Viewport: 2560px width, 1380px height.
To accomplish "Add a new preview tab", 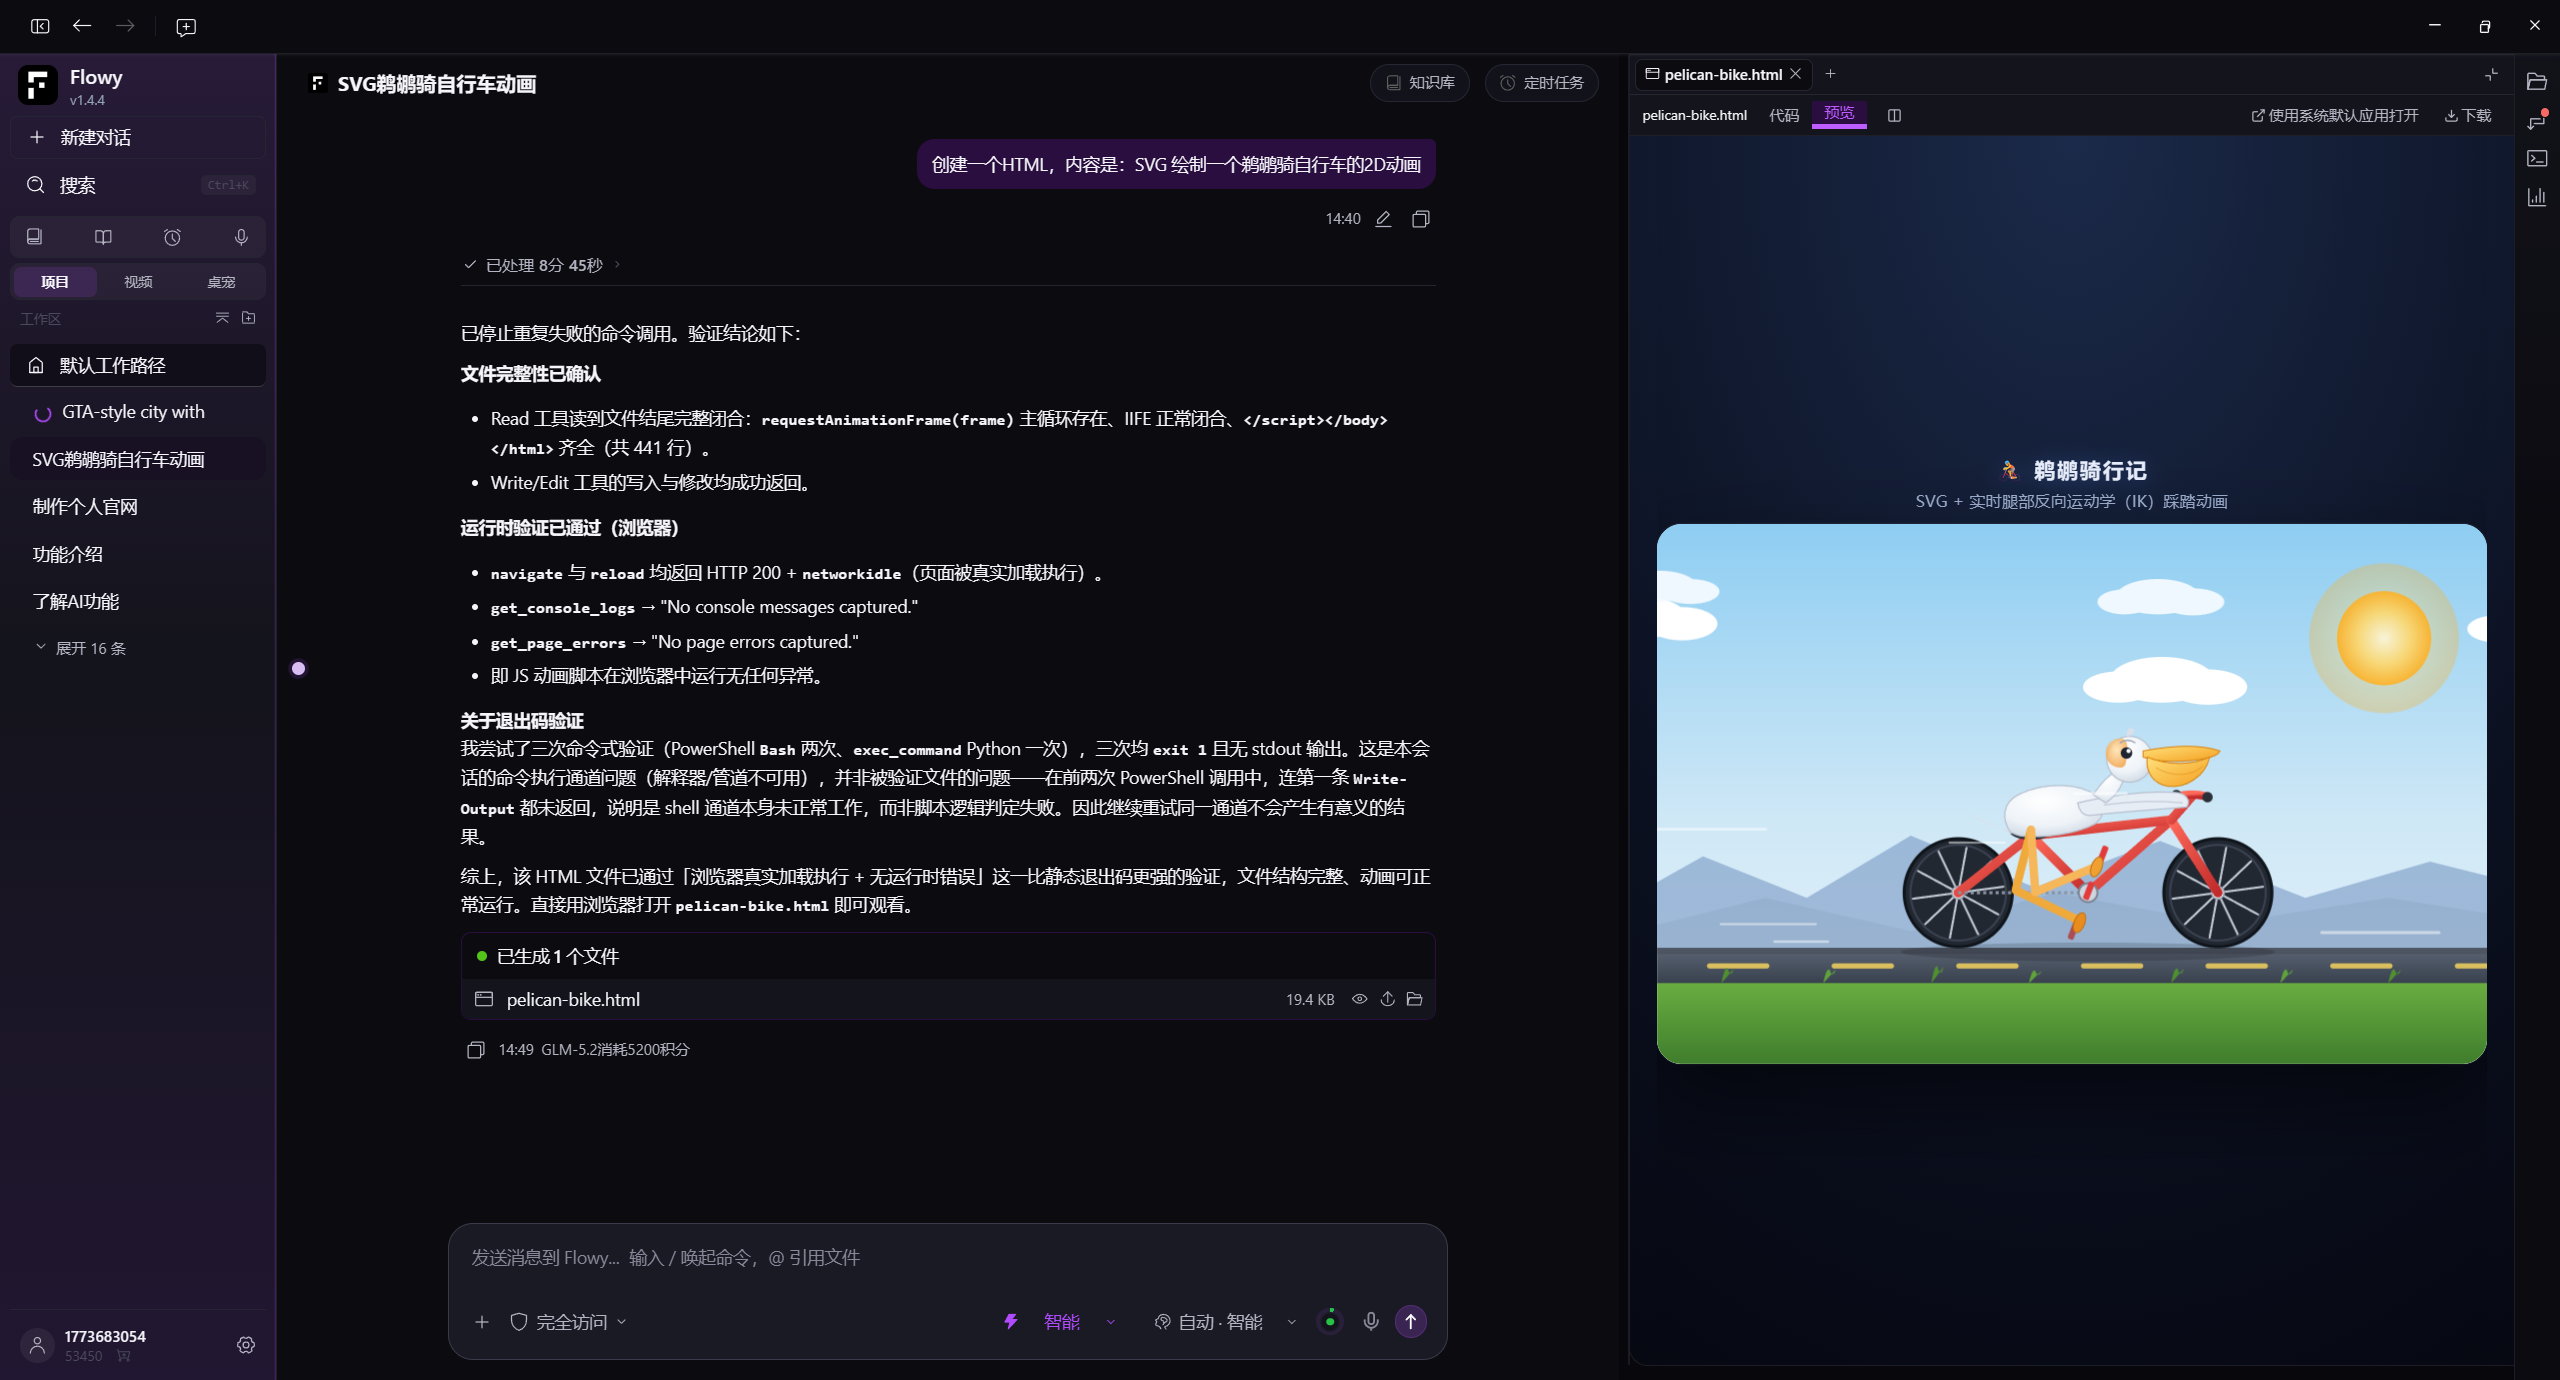I will coord(1830,74).
